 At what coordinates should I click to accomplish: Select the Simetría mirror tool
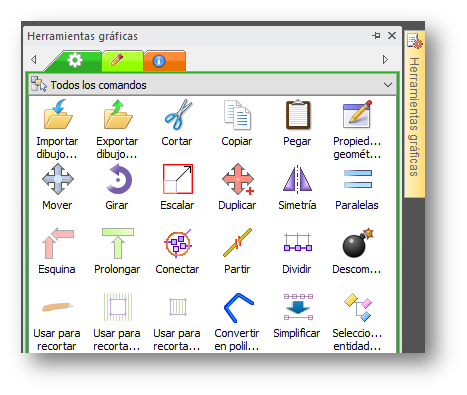[298, 179]
